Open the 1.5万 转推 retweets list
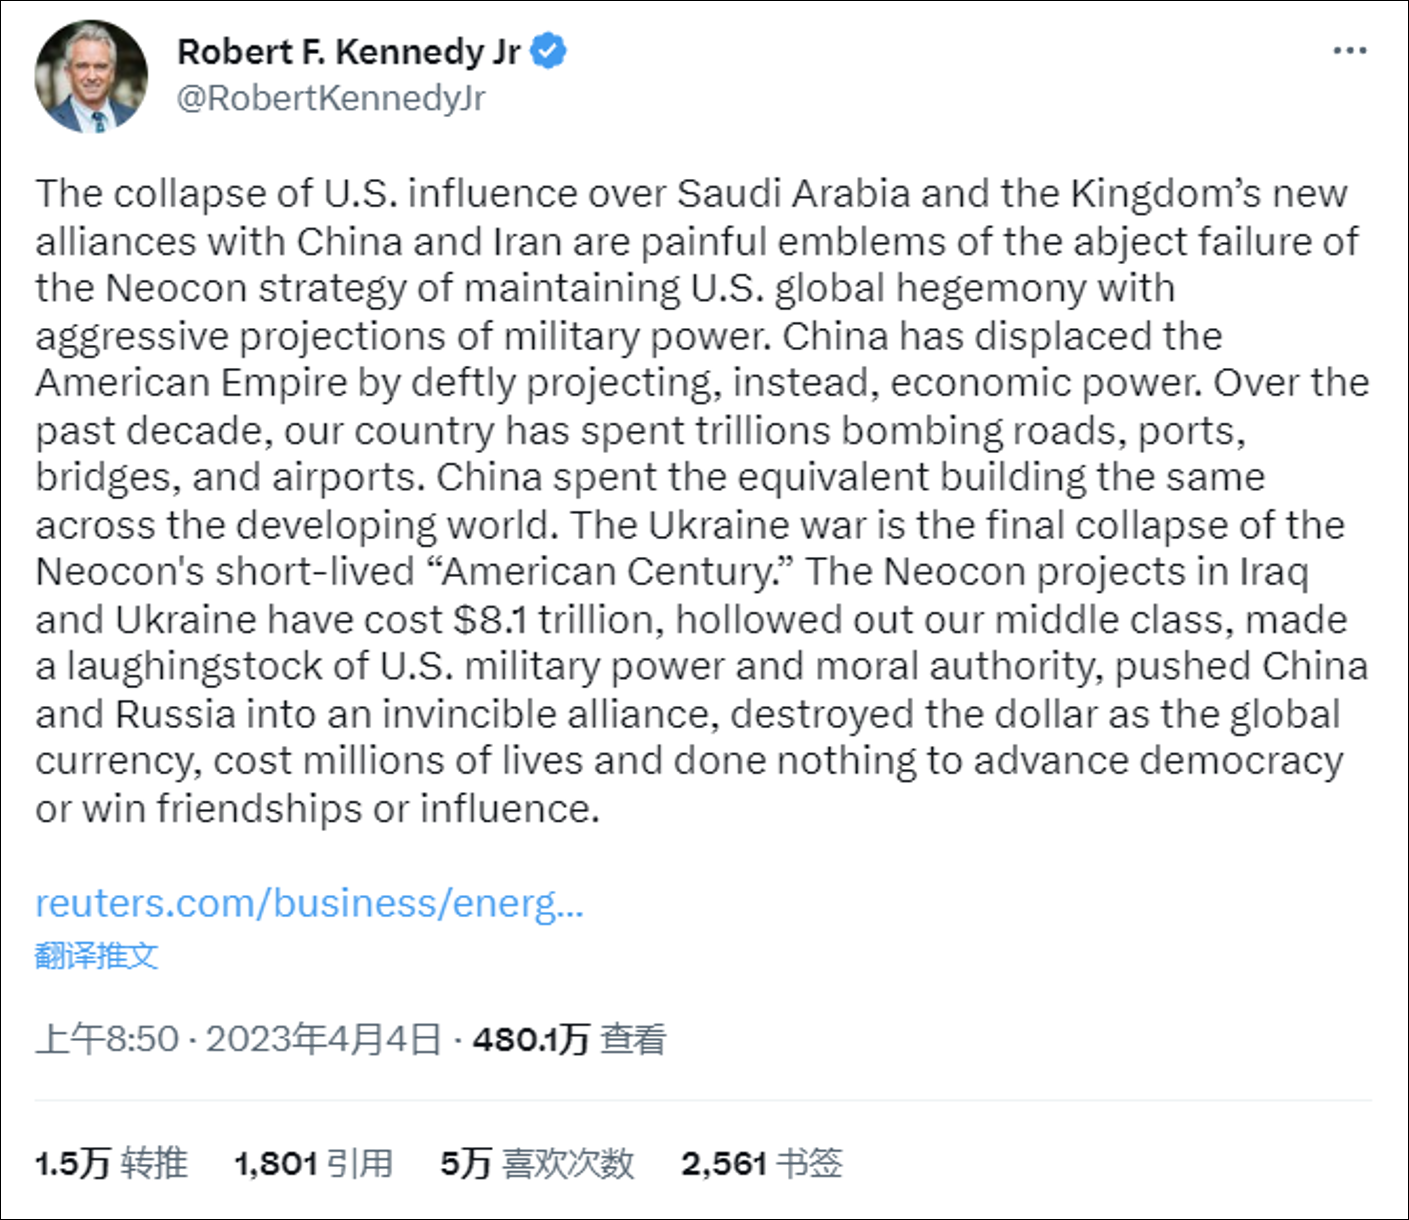 pyautogui.click(x=111, y=1163)
